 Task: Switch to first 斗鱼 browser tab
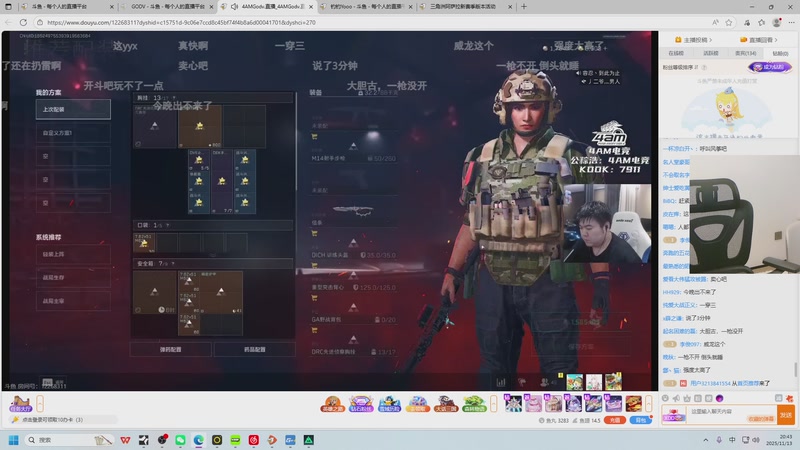coord(66,7)
